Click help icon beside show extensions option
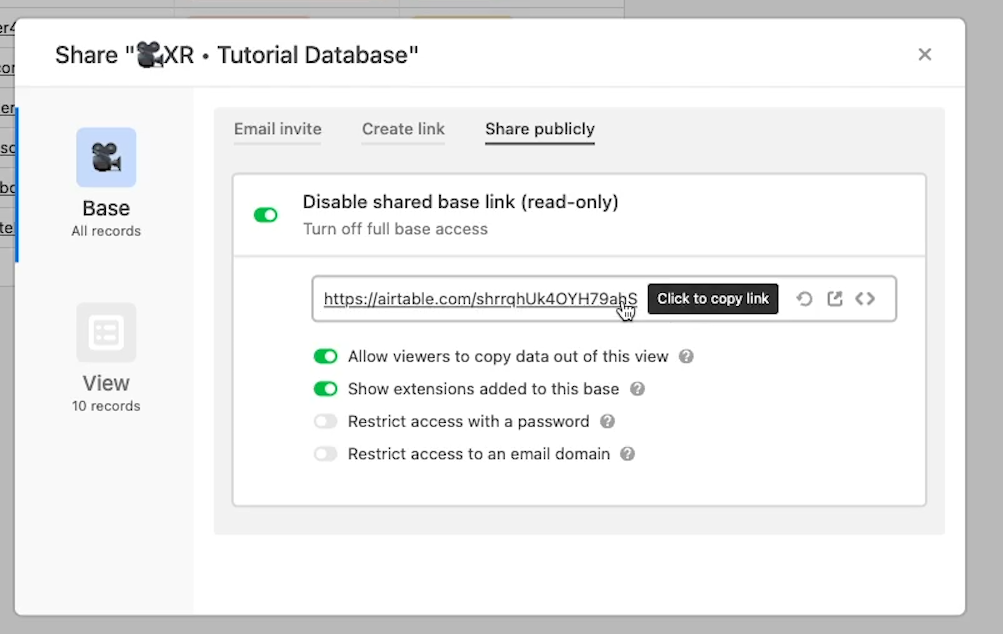1003x634 pixels. 637,389
